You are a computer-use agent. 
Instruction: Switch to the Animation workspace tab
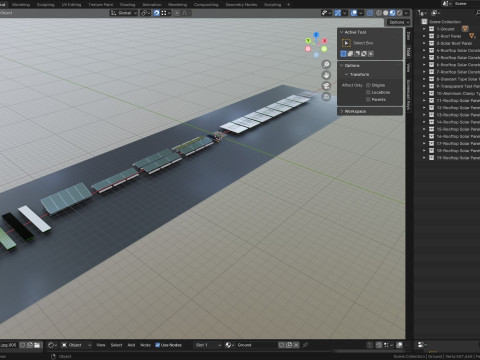click(x=152, y=5)
